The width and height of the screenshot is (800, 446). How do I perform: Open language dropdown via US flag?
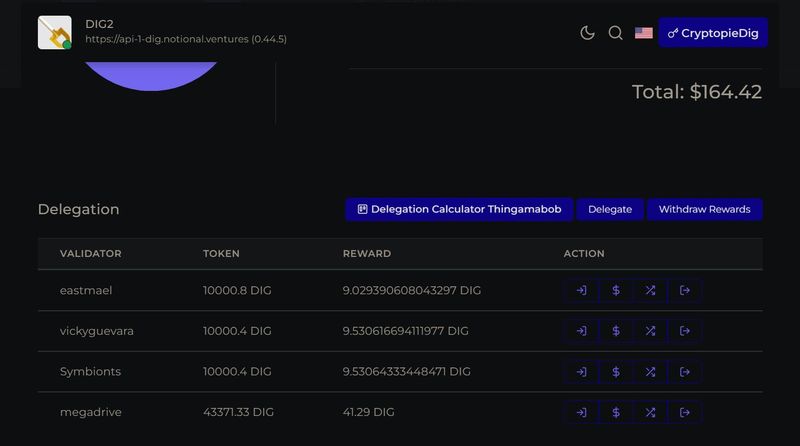point(644,33)
